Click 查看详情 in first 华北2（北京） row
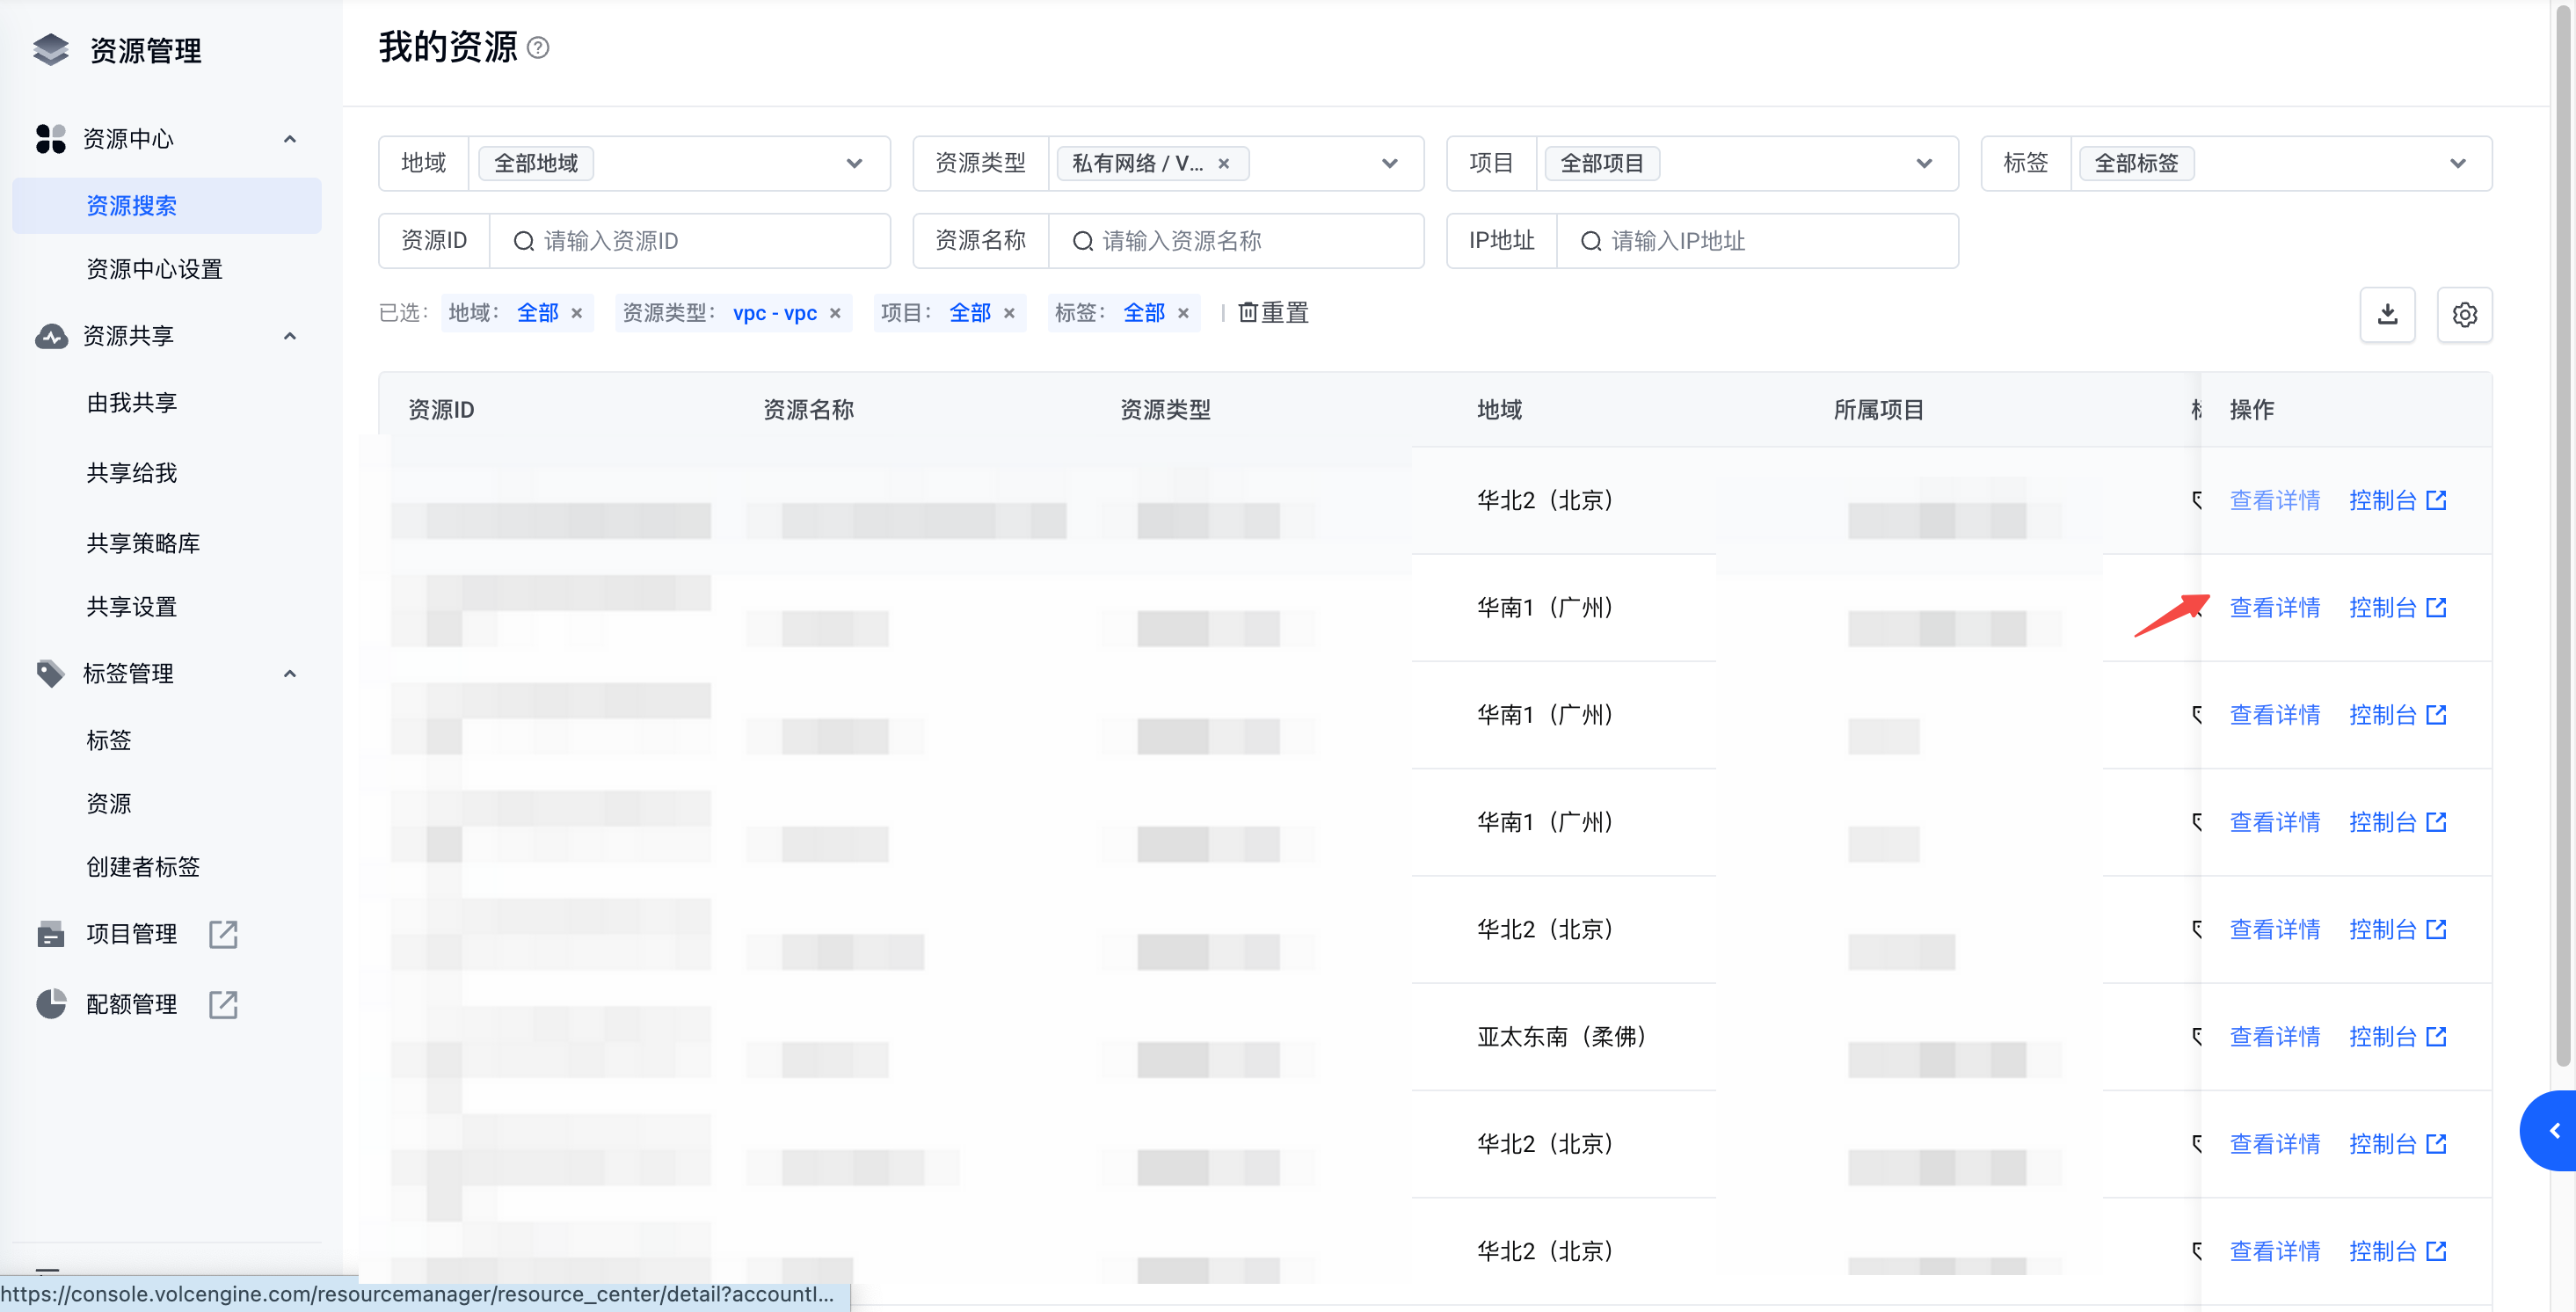Screen dimensions: 2576x1312 [x=2274, y=500]
